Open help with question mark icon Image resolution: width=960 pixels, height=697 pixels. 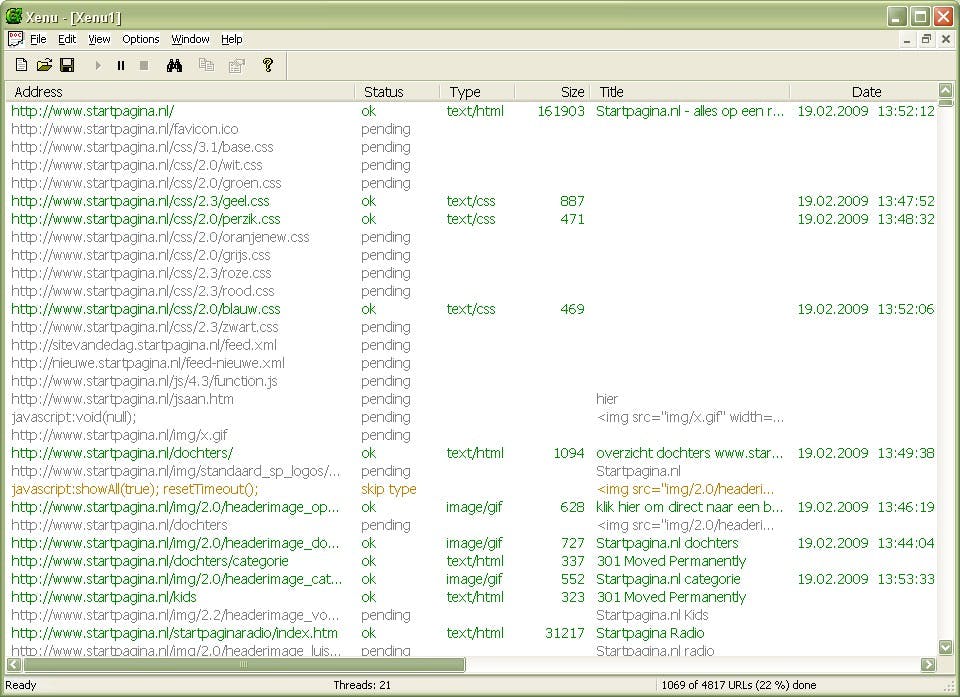coord(268,65)
